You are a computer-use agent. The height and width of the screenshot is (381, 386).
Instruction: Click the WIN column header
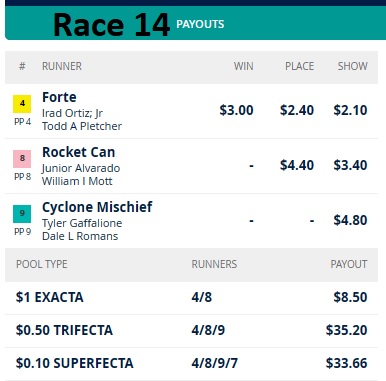point(243,66)
